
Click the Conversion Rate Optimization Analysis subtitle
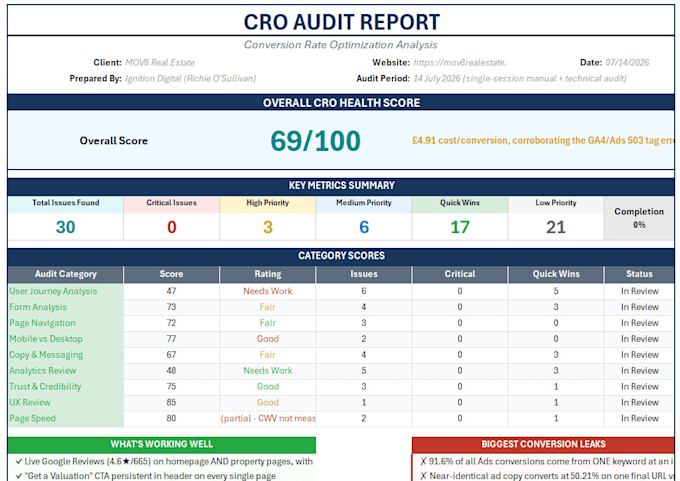pyautogui.click(x=340, y=45)
